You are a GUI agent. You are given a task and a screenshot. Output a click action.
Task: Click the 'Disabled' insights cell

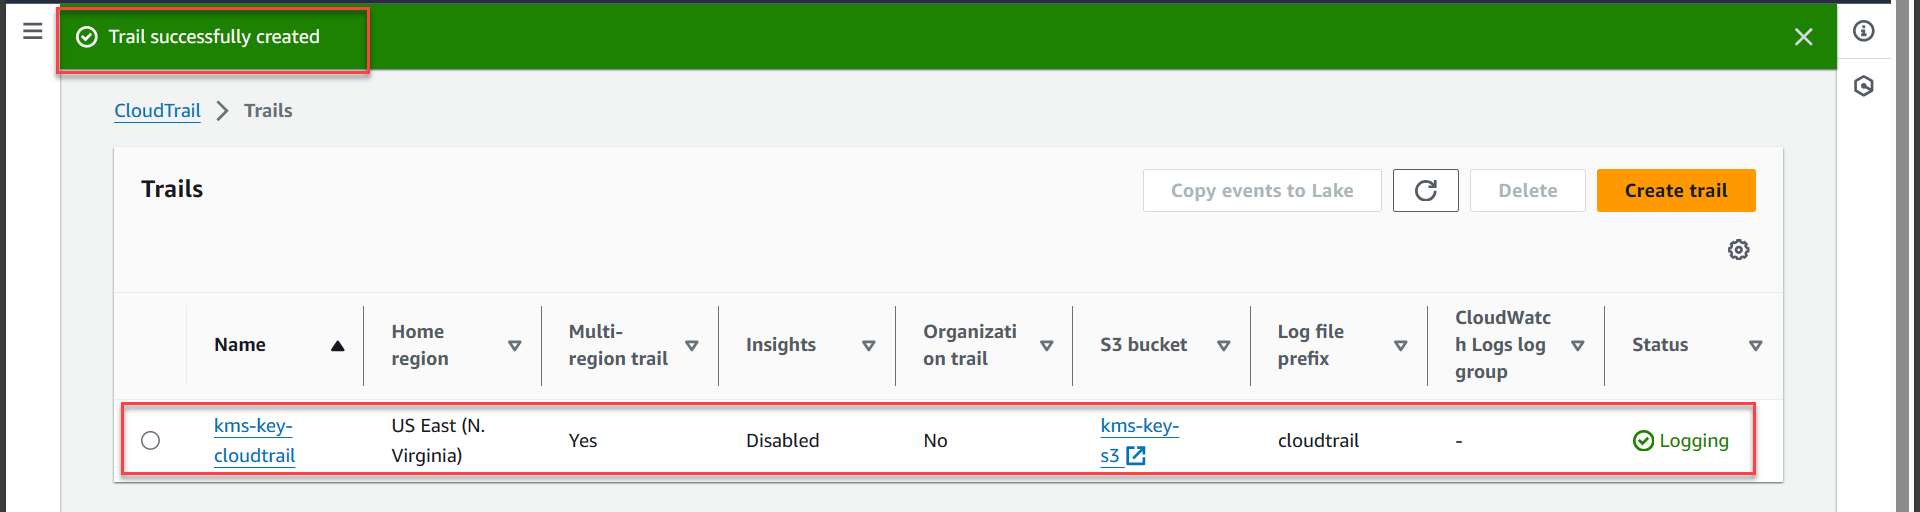pyautogui.click(x=783, y=441)
